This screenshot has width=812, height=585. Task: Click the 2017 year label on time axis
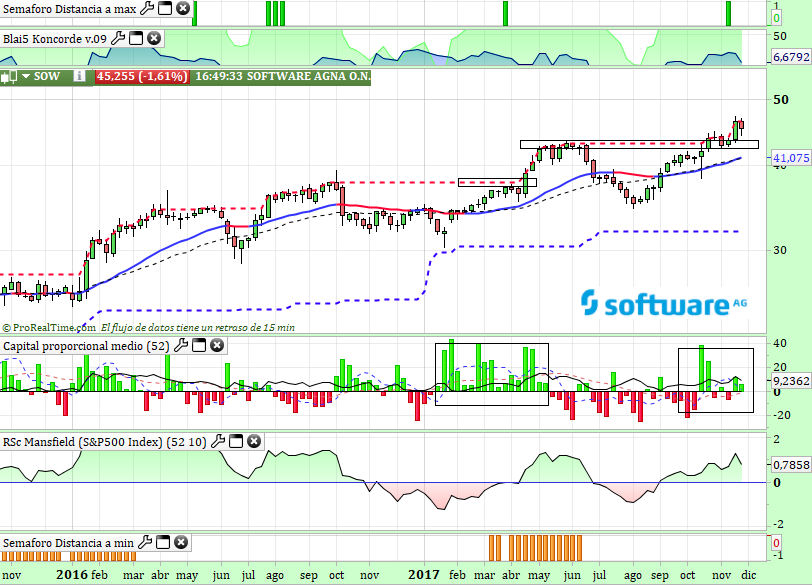pos(424,575)
